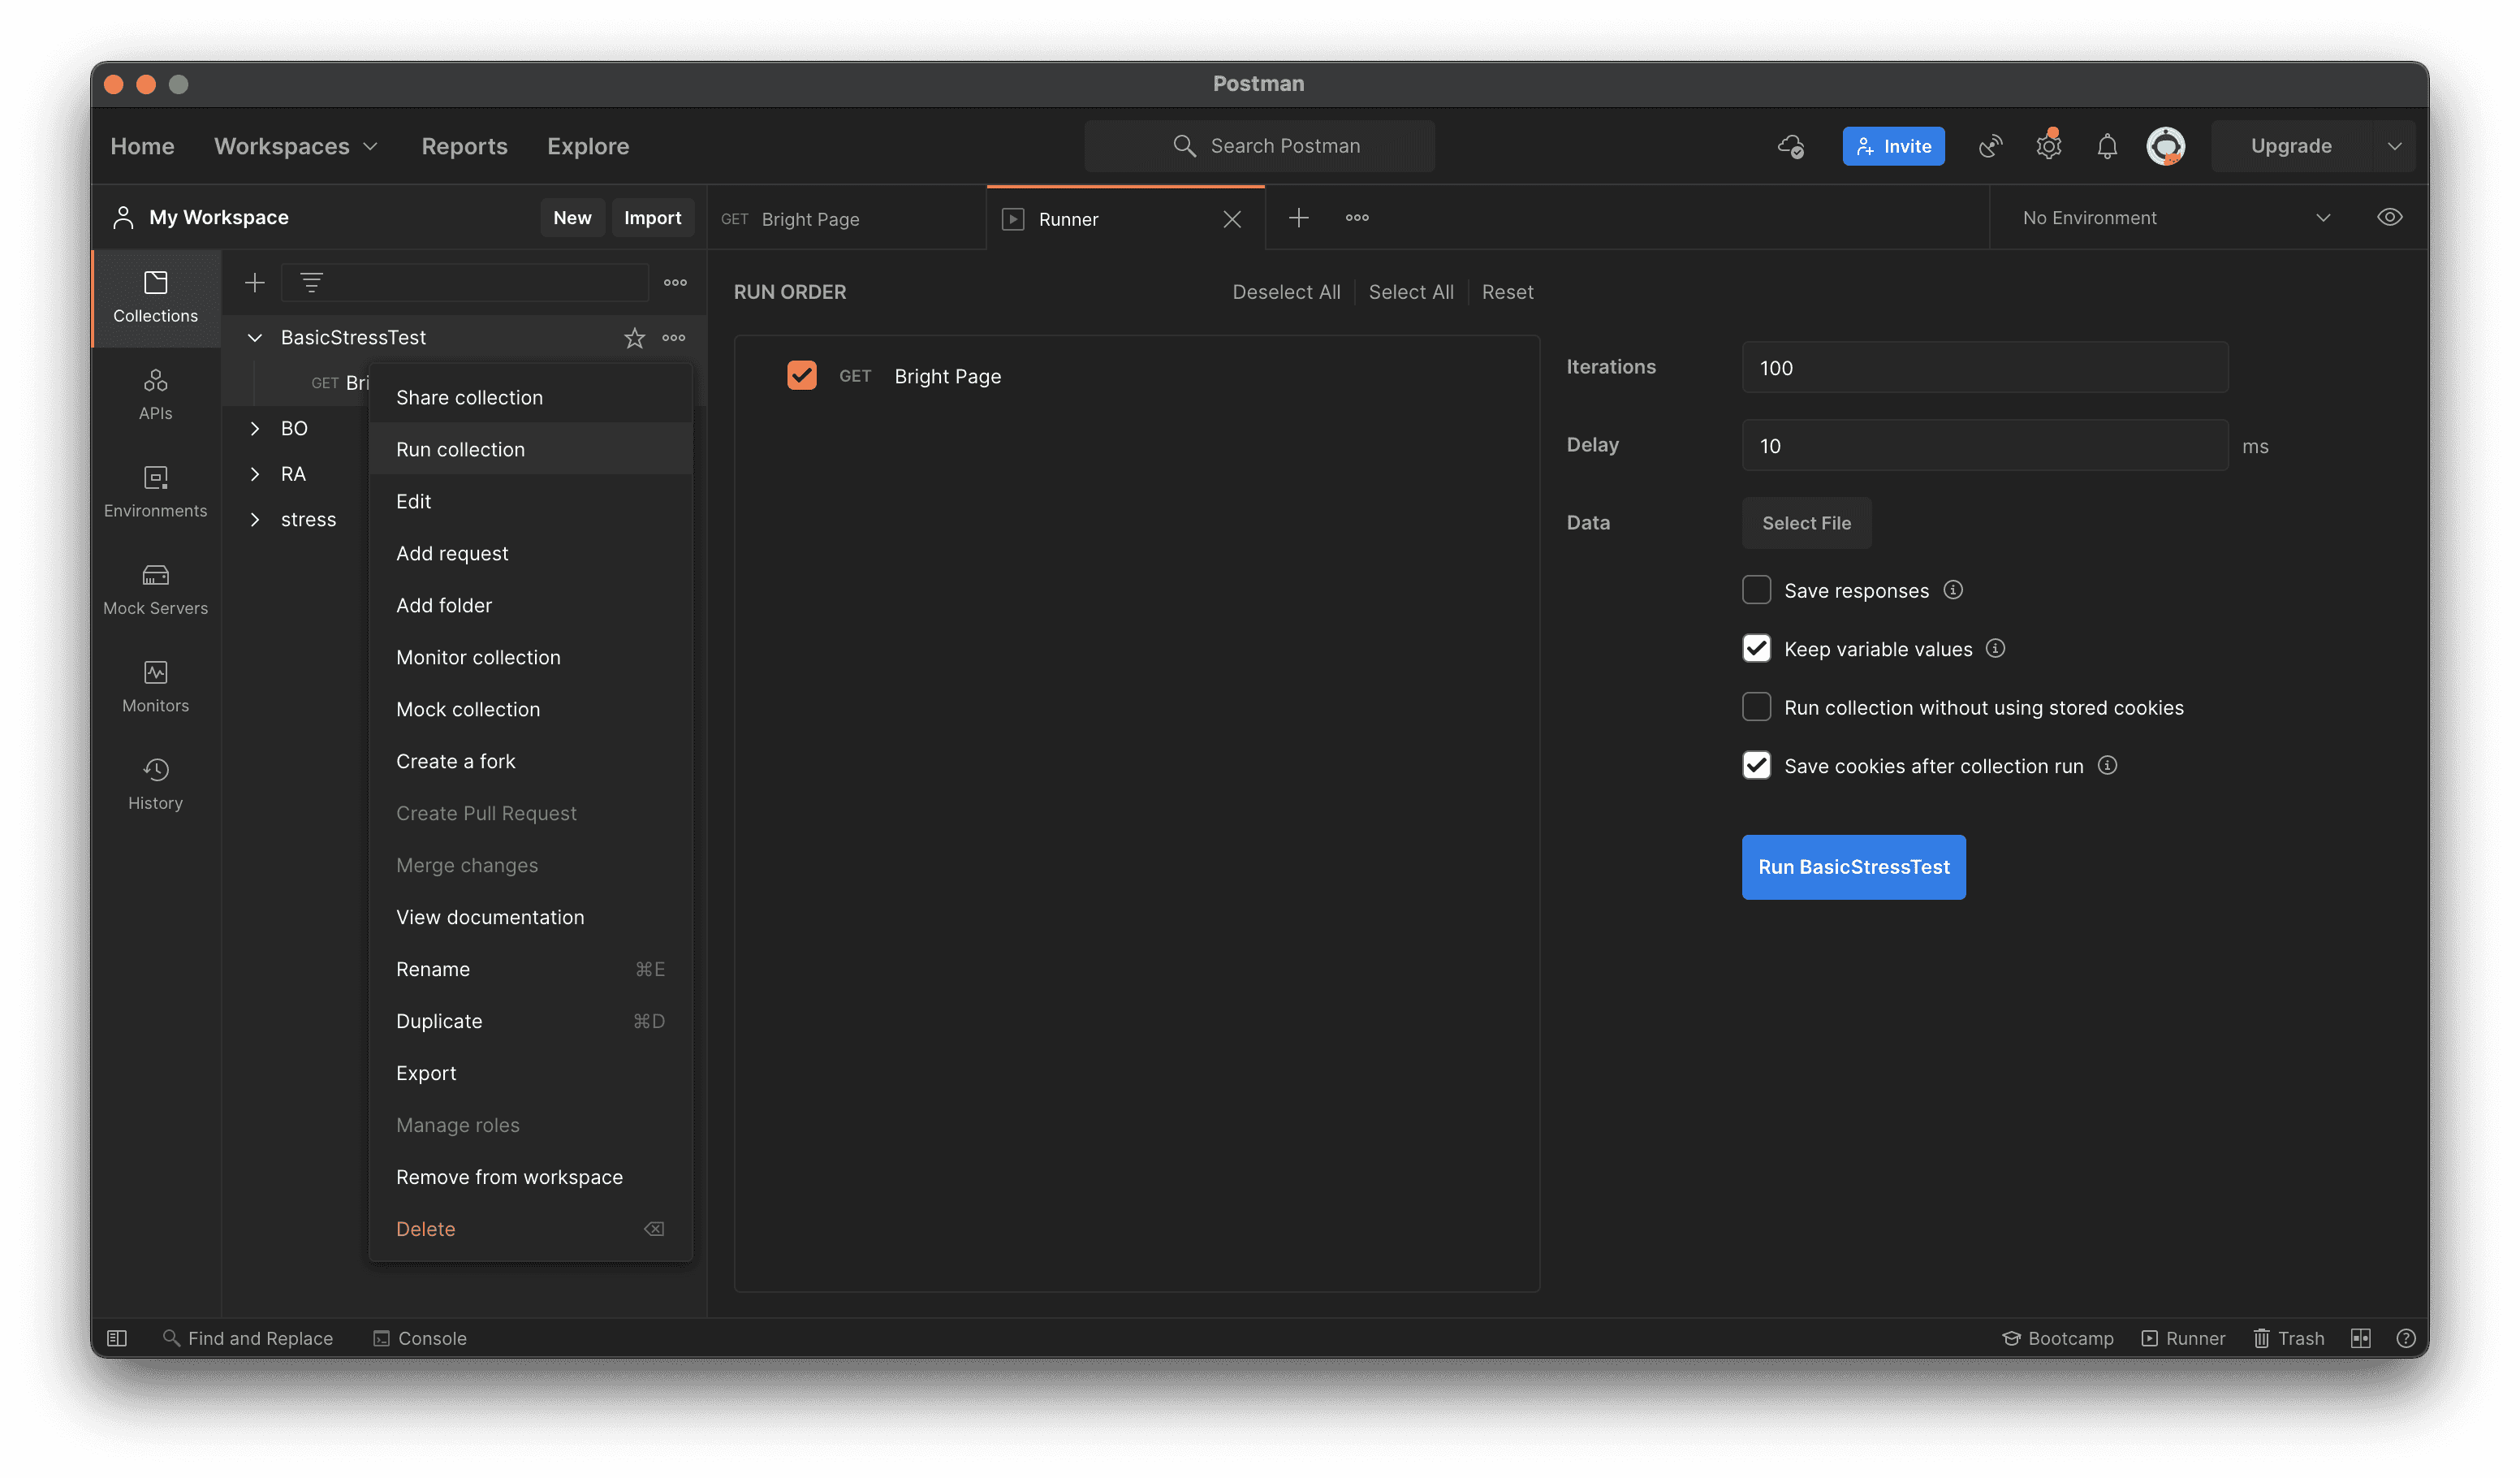This screenshot has height=1478, width=2520.
Task: Open help question mark icon
Action: pos(2406,1338)
